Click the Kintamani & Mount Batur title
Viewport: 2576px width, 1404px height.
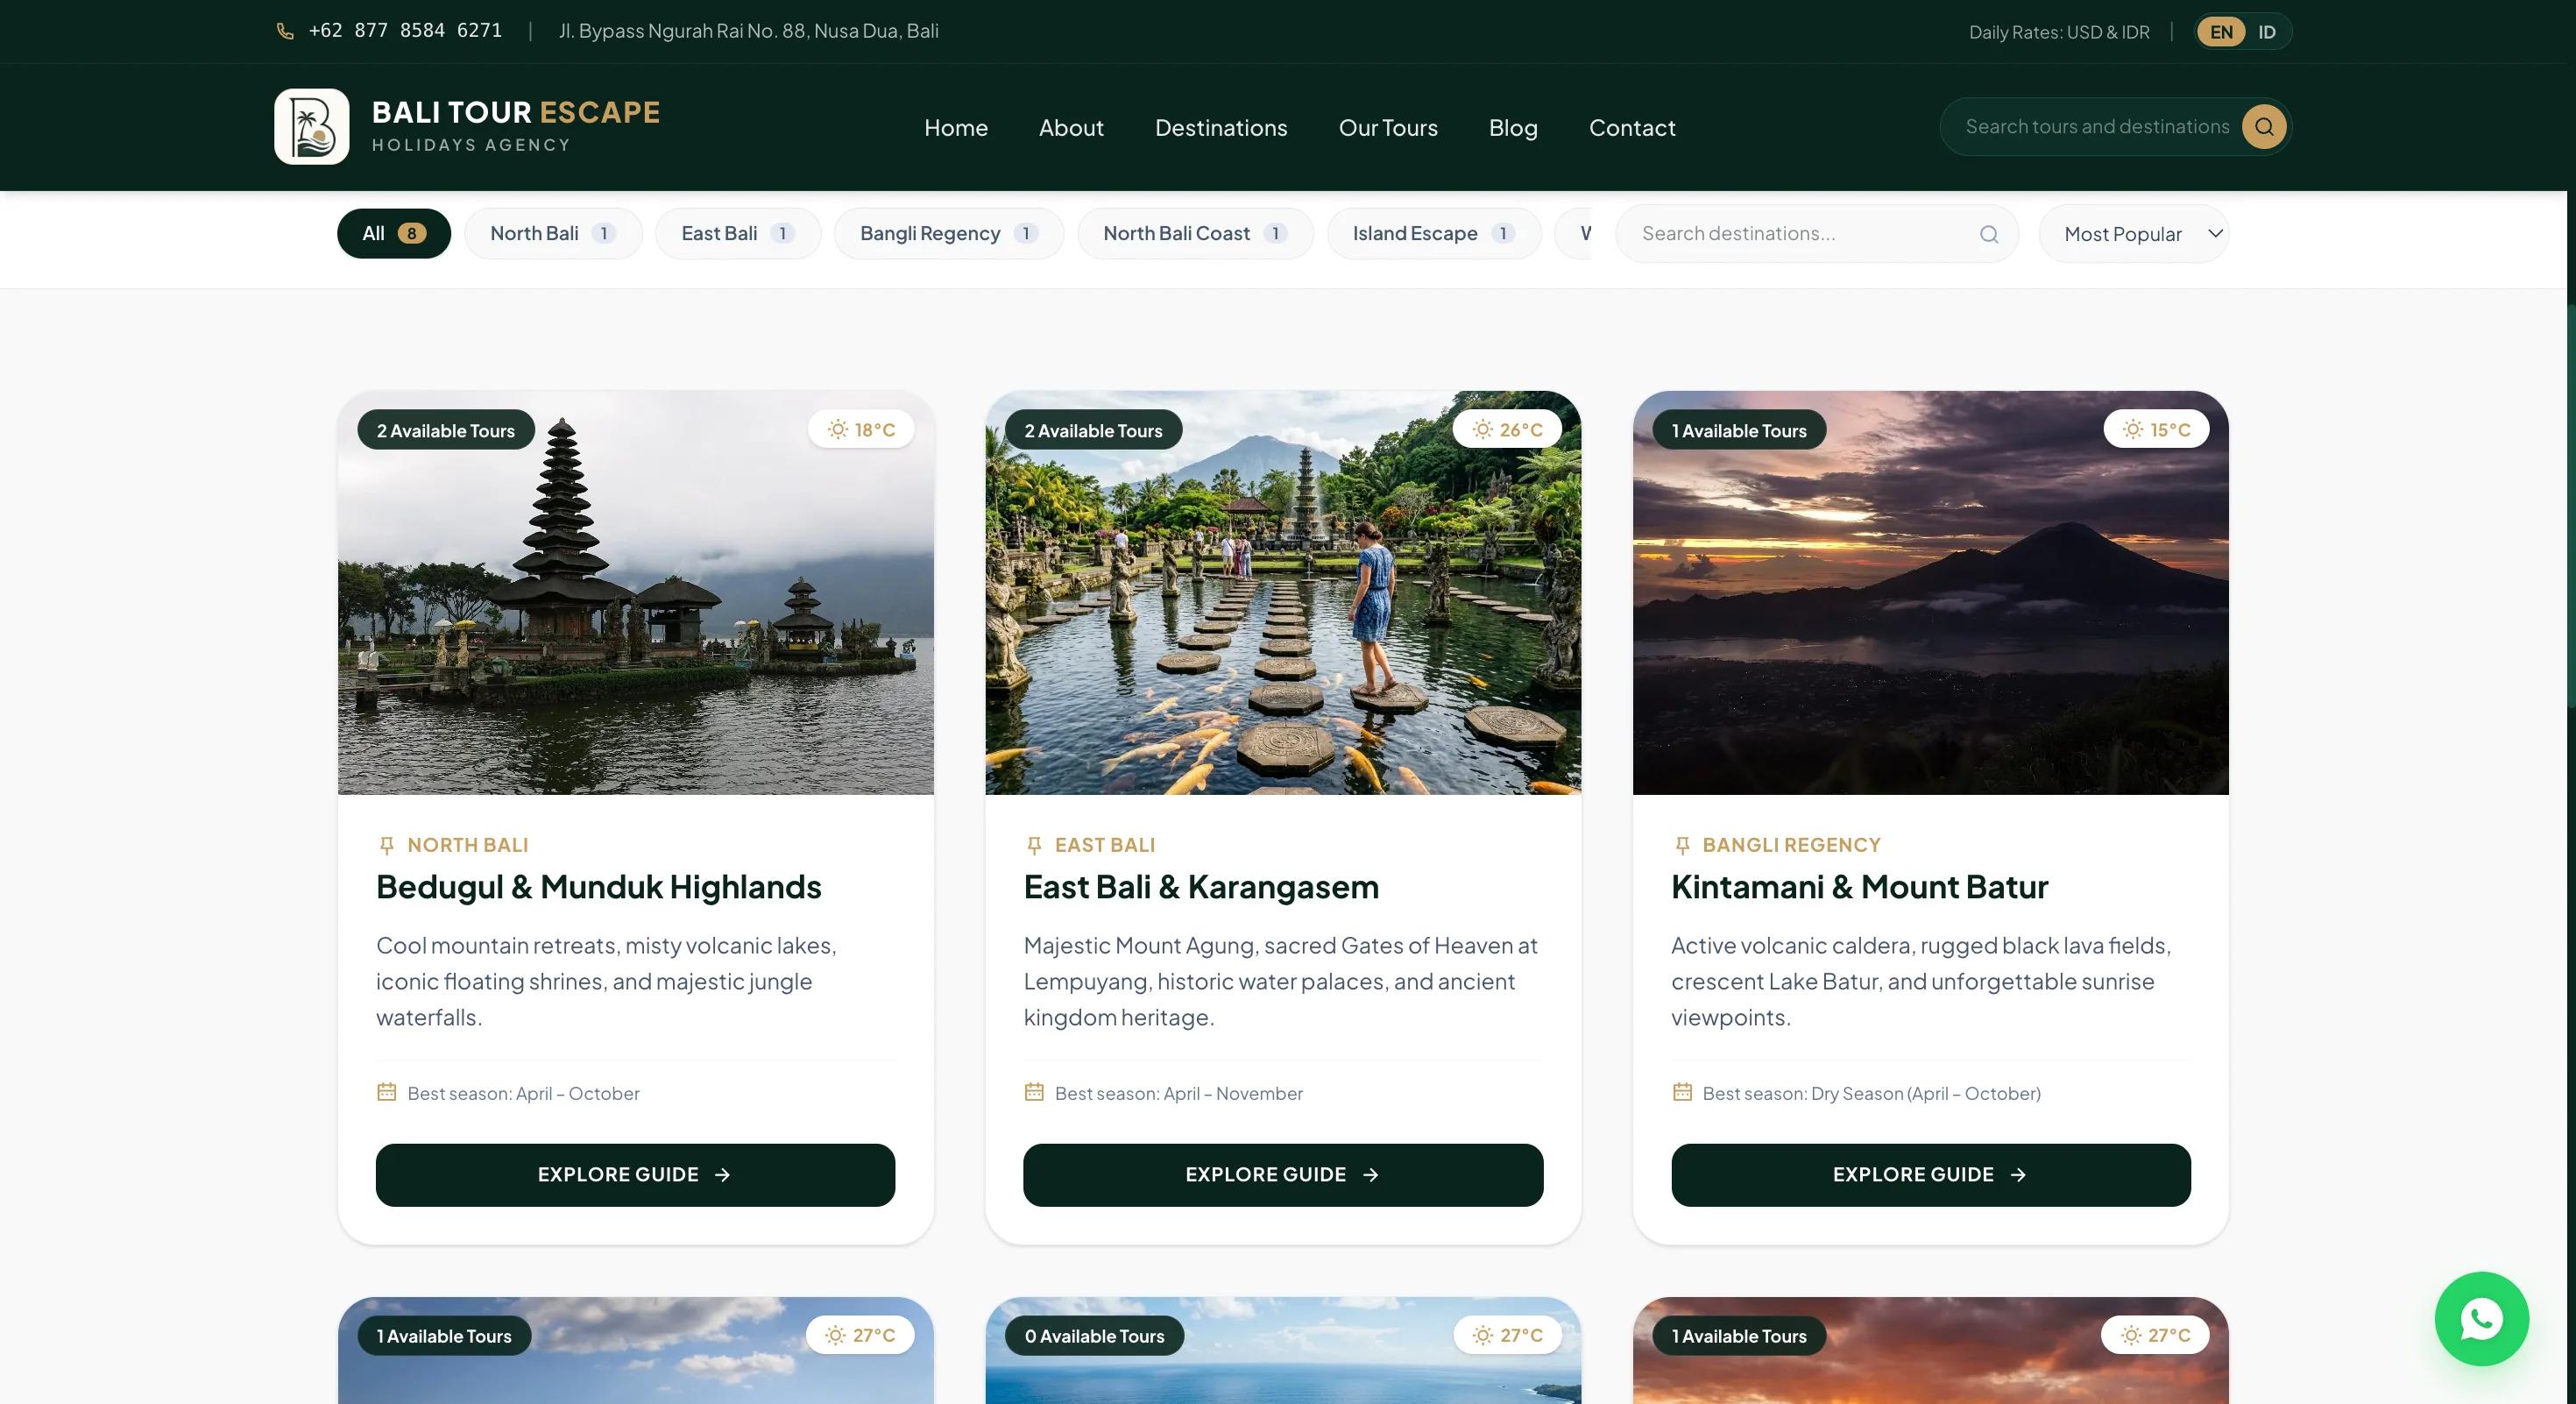point(1859,887)
